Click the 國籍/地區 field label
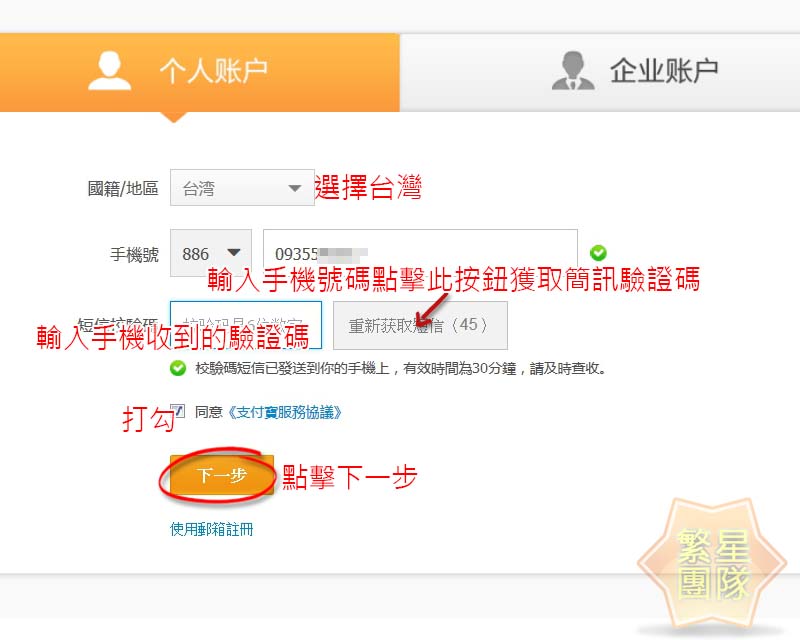The width and height of the screenshot is (800, 640). pos(123,188)
